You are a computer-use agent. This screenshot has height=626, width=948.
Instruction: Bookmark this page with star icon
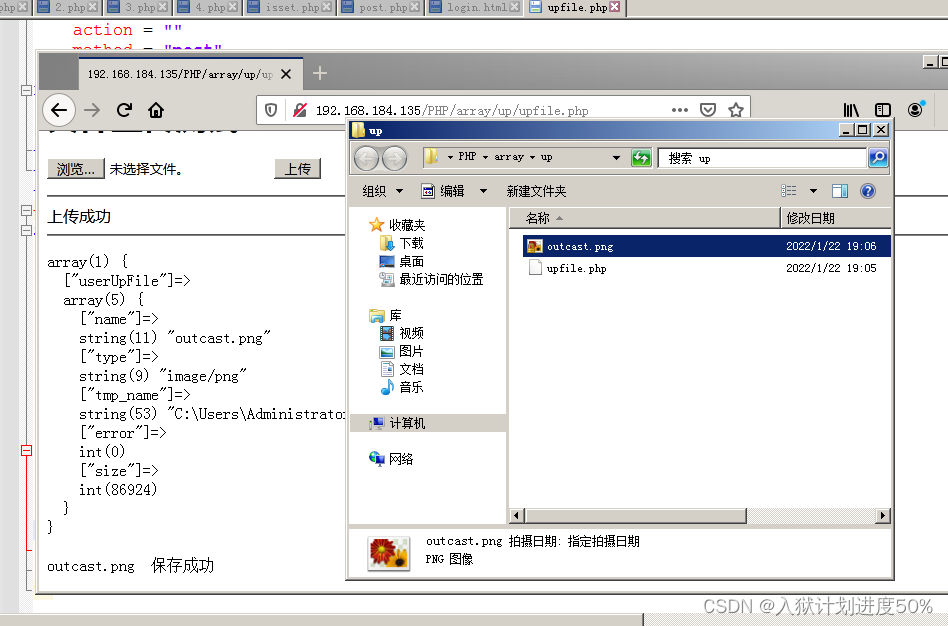736,109
